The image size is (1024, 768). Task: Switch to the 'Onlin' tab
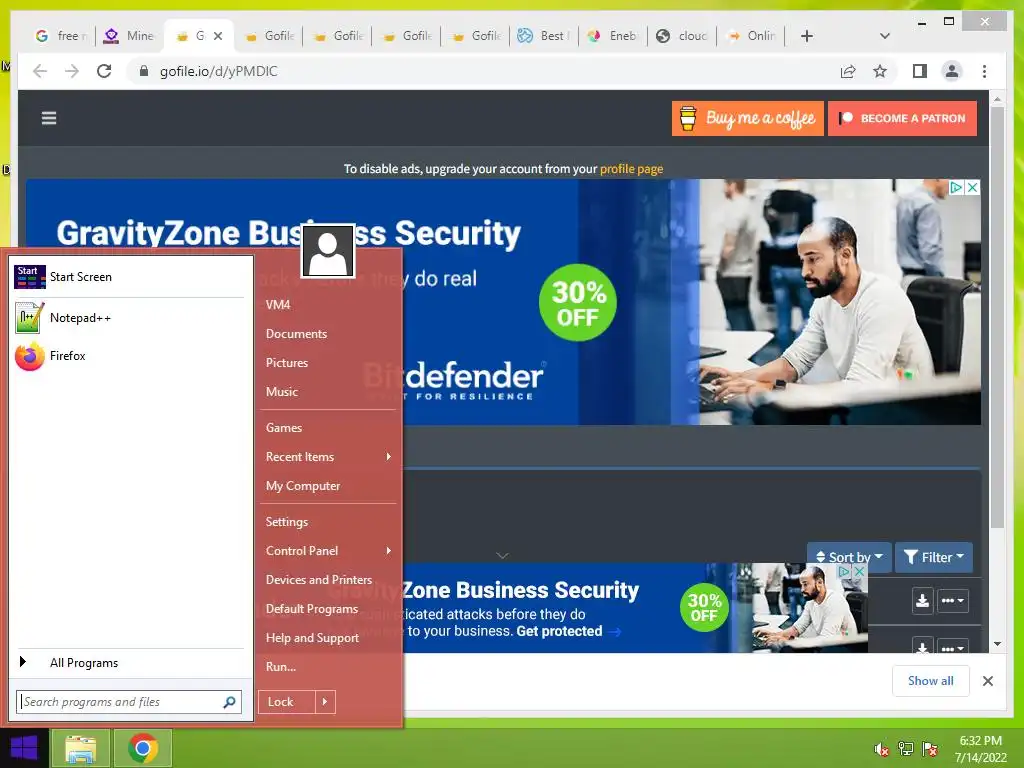(751, 36)
